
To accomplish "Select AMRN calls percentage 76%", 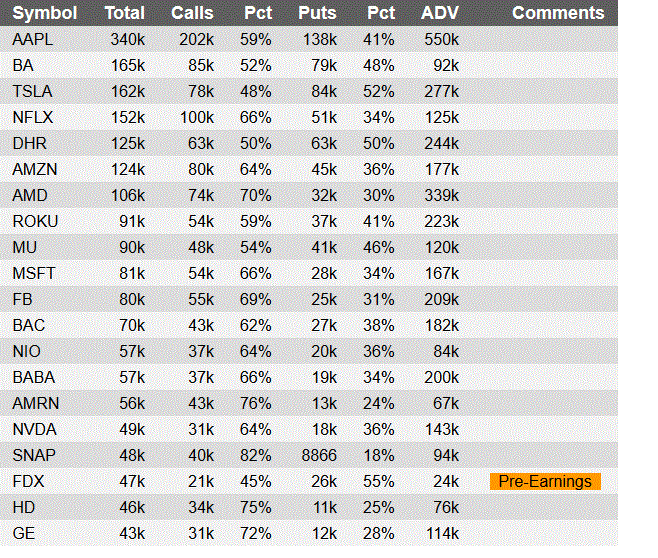I will click(256, 403).
